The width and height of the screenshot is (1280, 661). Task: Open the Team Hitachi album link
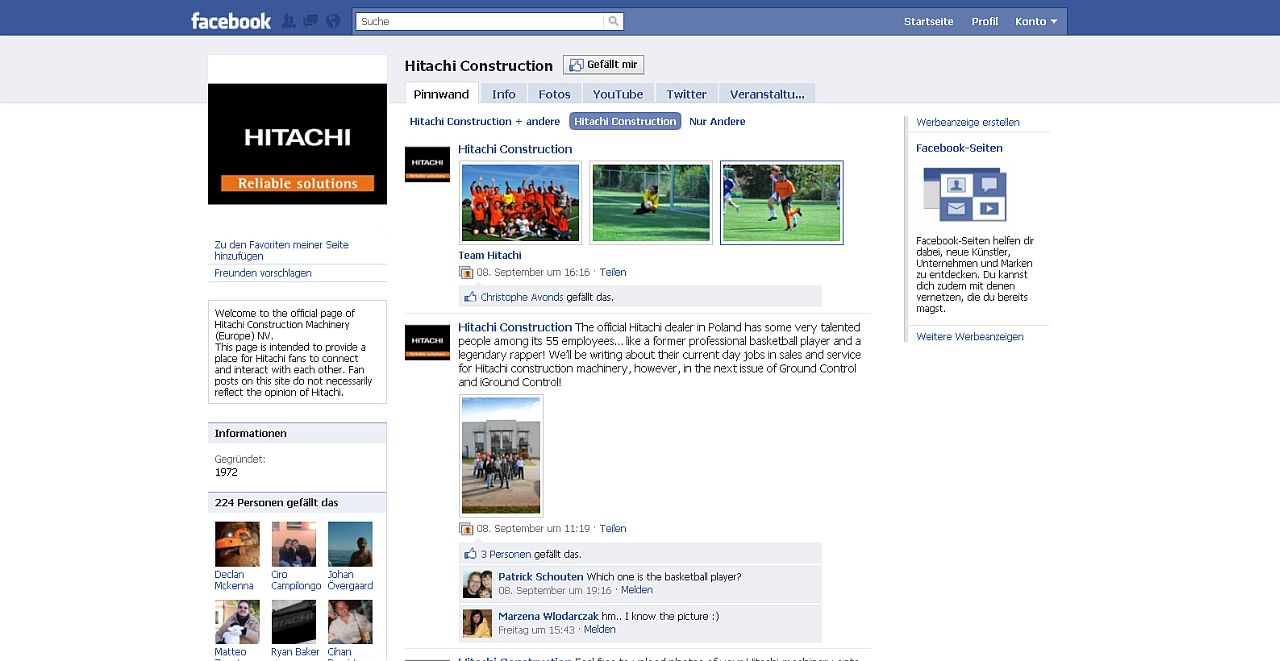pyautogui.click(x=490, y=255)
